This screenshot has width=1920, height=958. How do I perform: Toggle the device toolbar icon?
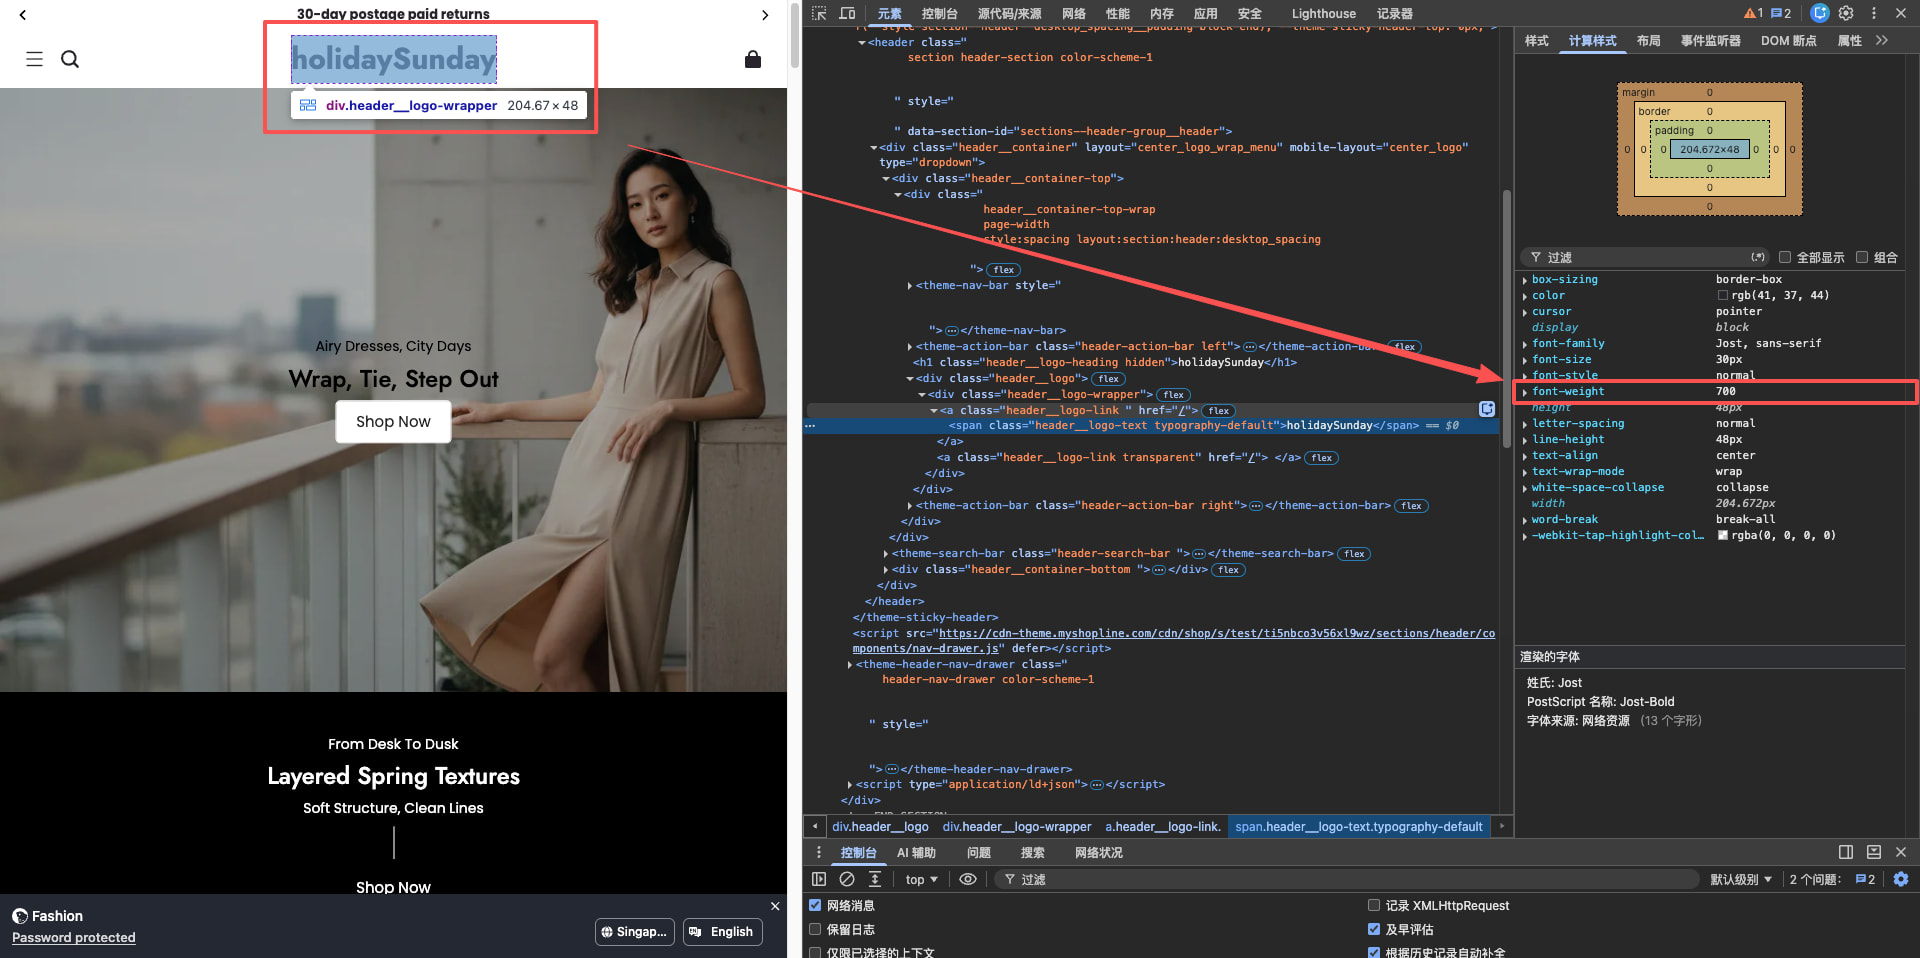(x=847, y=13)
